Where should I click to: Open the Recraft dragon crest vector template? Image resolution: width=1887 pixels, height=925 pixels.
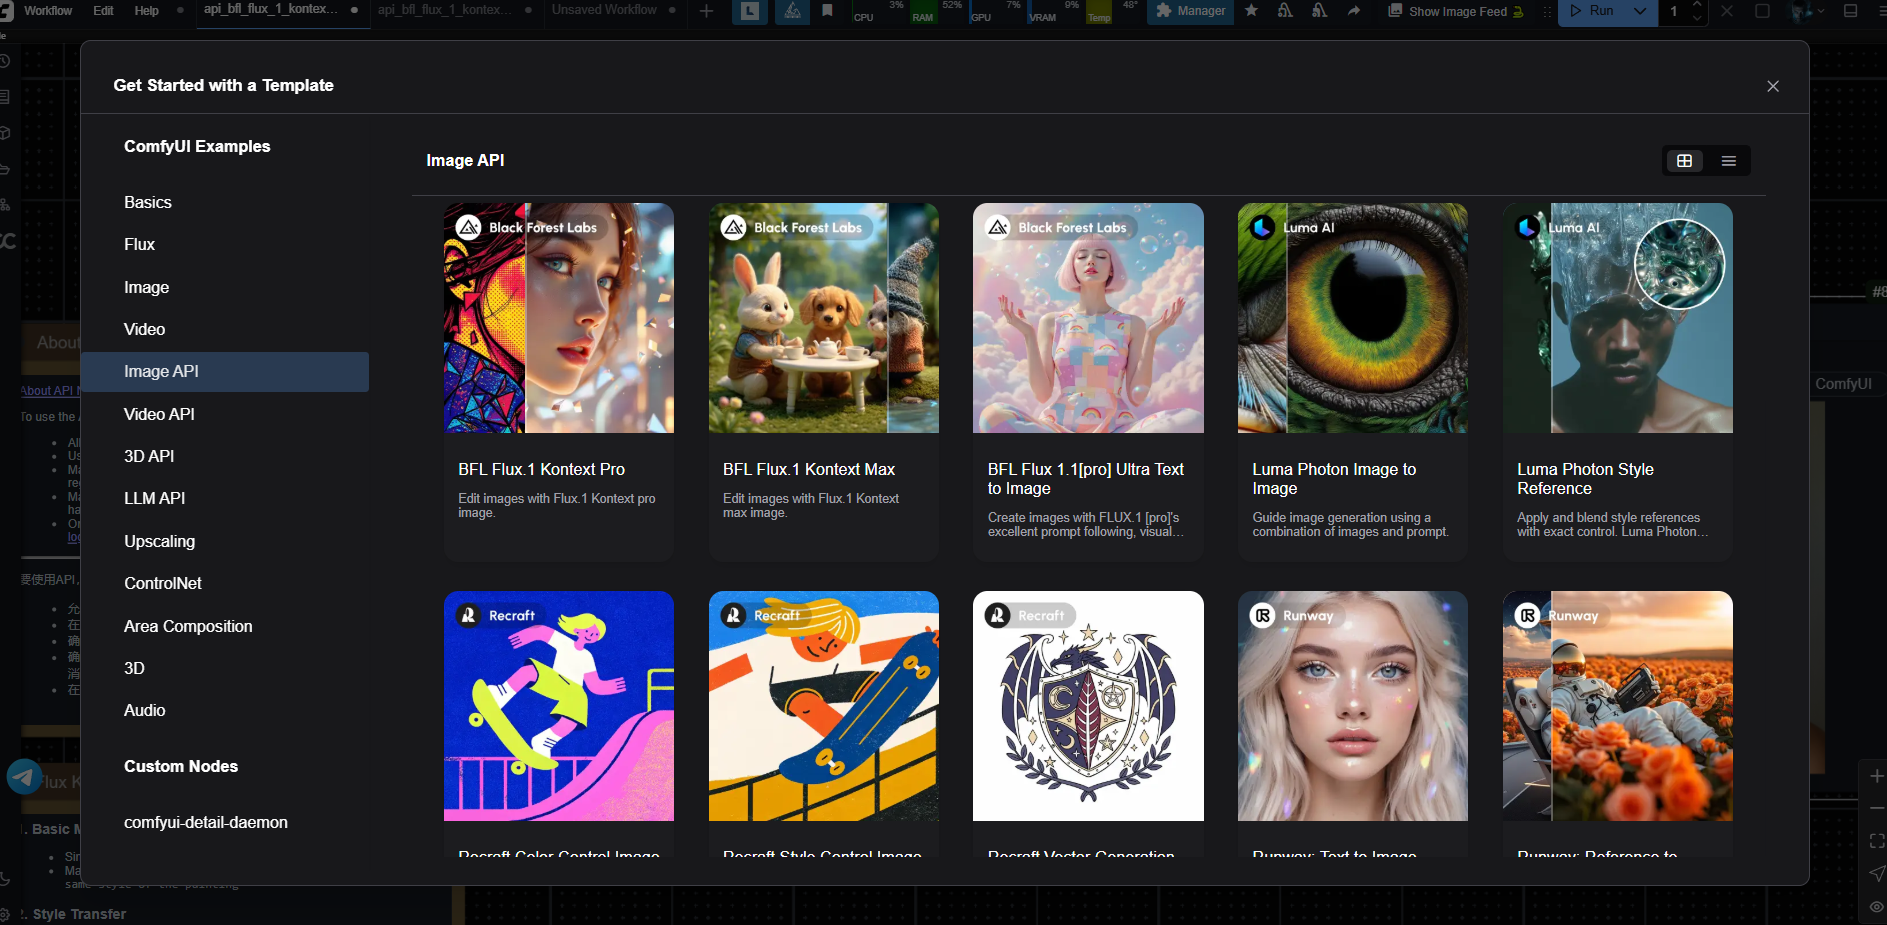coord(1088,706)
